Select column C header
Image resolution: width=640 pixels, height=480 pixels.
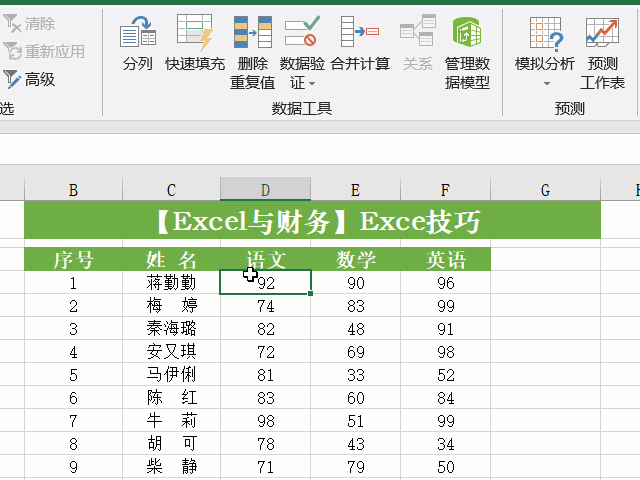tap(171, 190)
